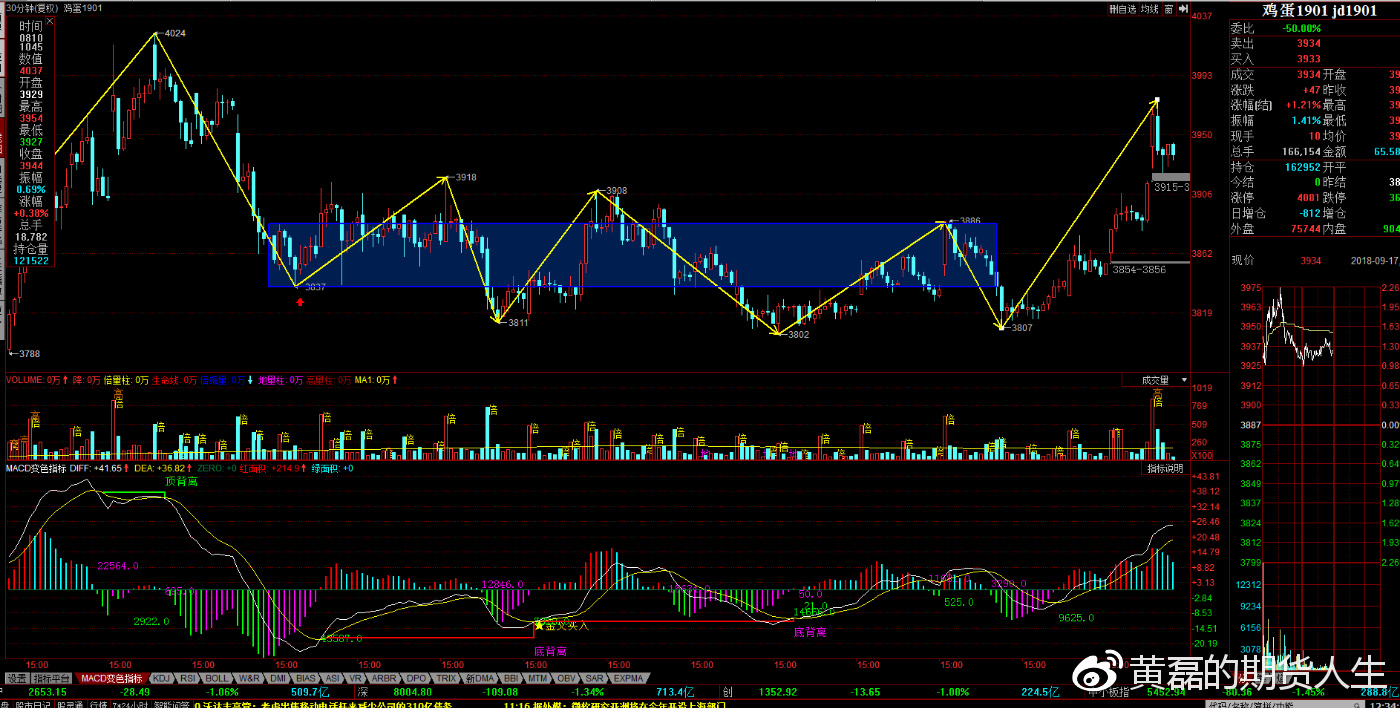Click the 3802 swing low label
The height and width of the screenshot is (708, 1400).
tap(798, 335)
